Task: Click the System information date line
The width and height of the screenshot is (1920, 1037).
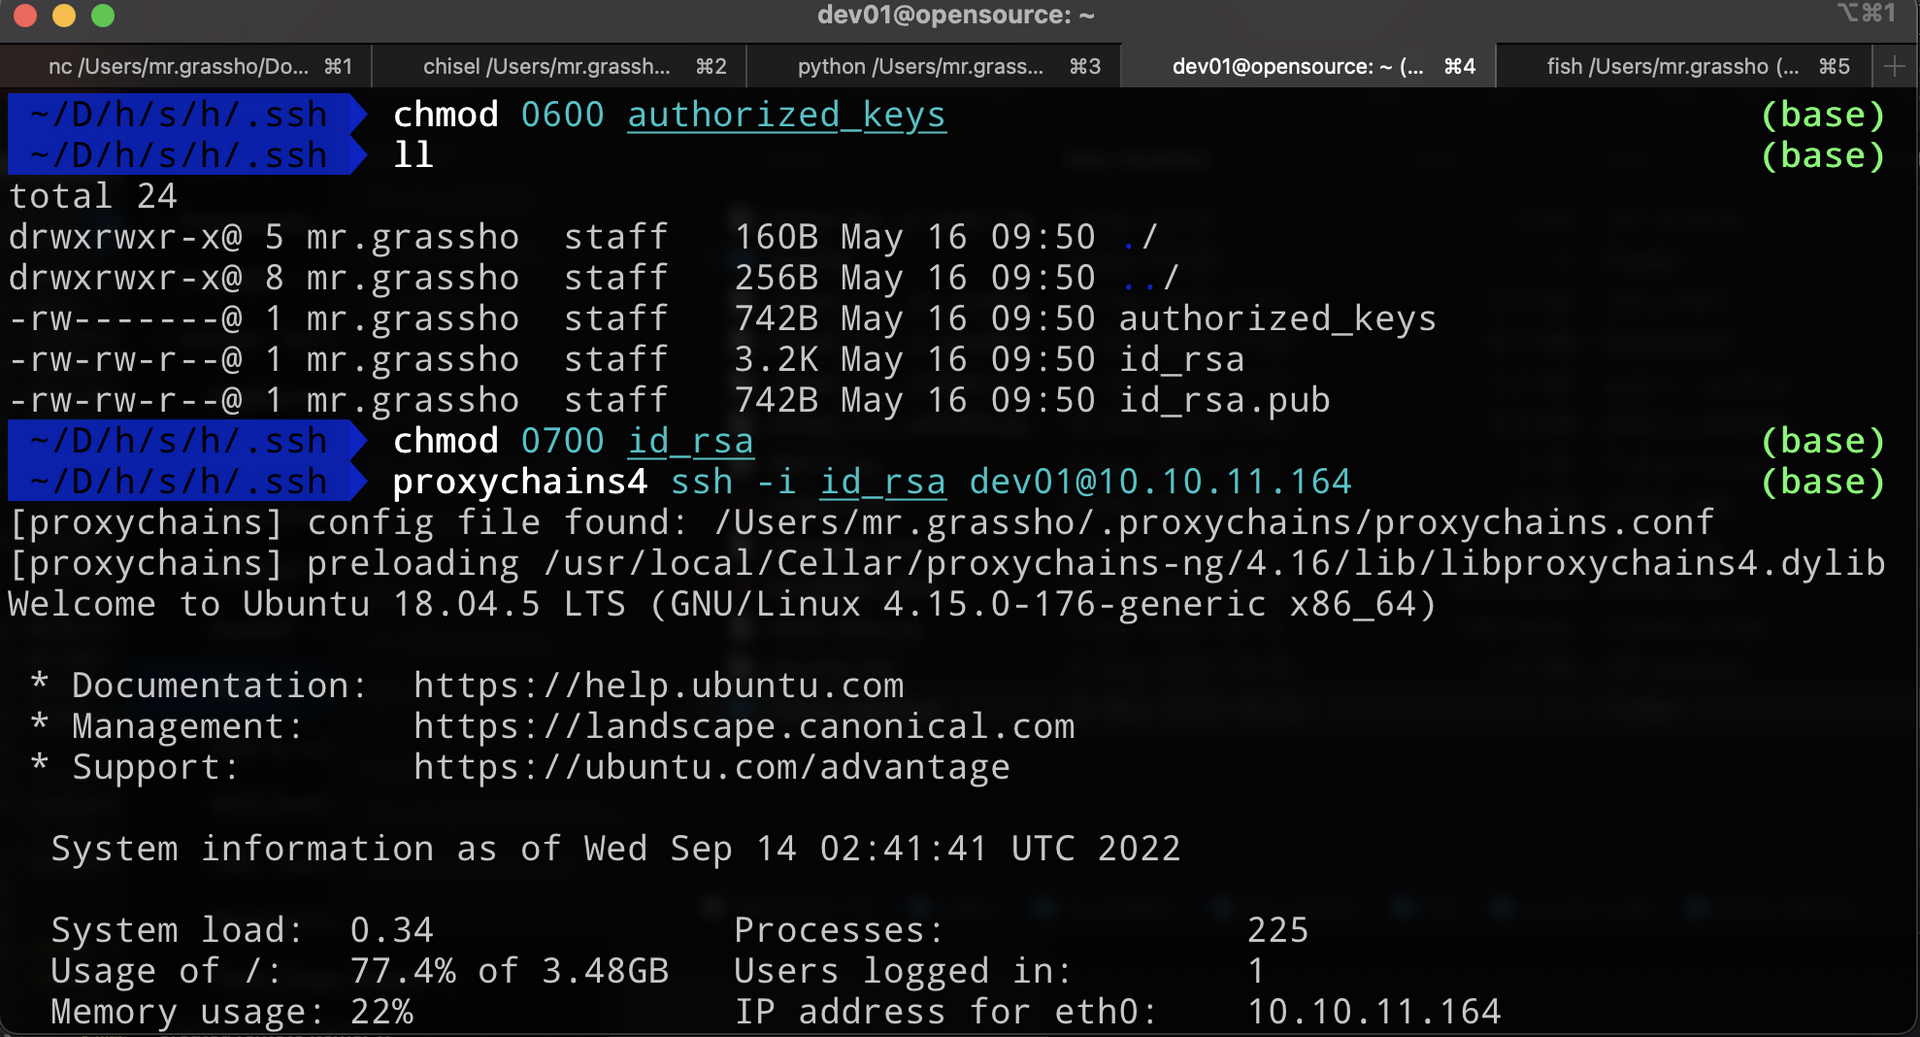Action: 616,849
